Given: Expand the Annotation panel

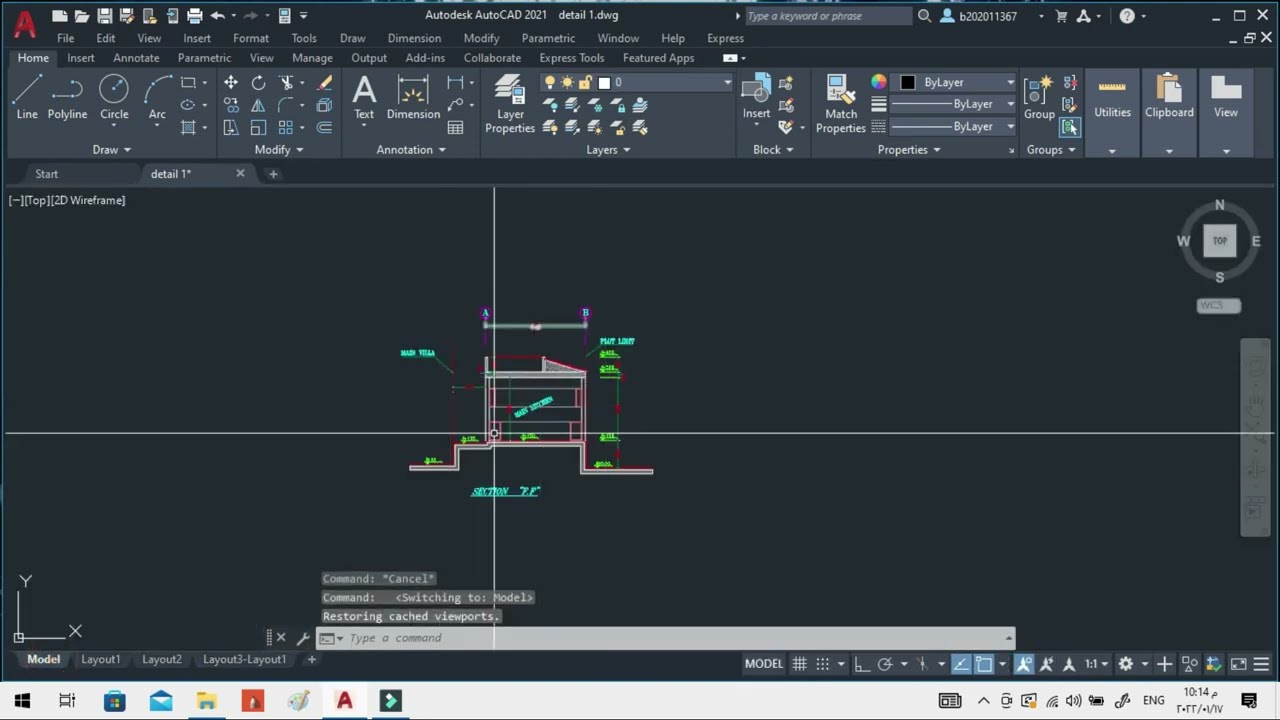Looking at the screenshot, I should click(x=411, y=150).
